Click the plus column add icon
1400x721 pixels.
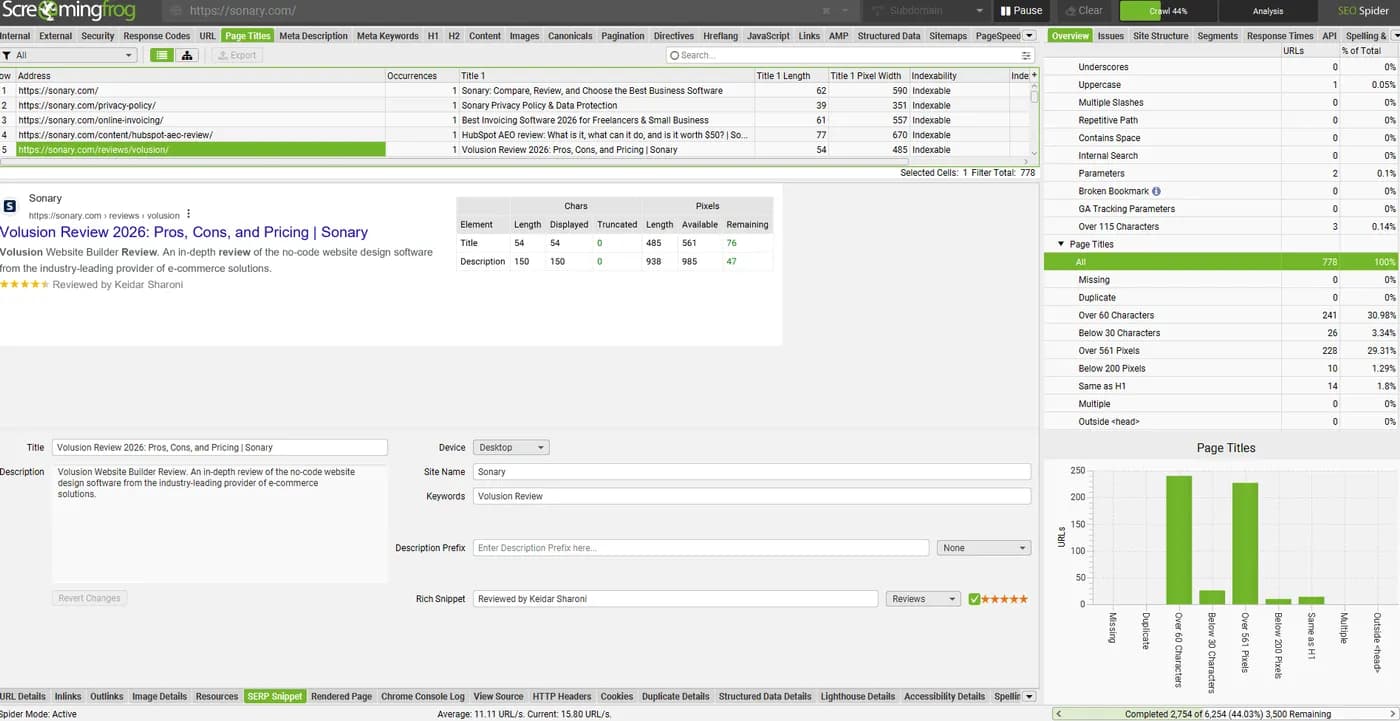(1034, 75)
